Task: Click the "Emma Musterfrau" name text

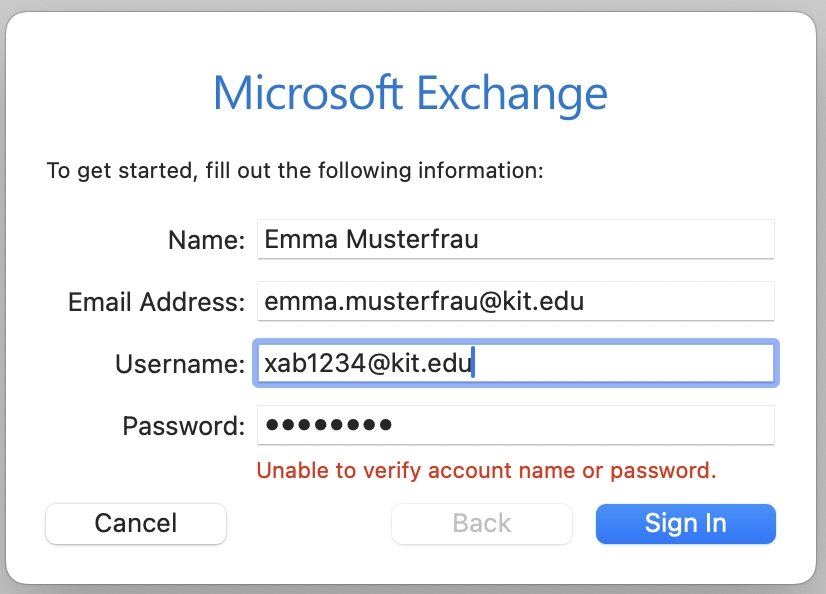Action: point(371,239)
